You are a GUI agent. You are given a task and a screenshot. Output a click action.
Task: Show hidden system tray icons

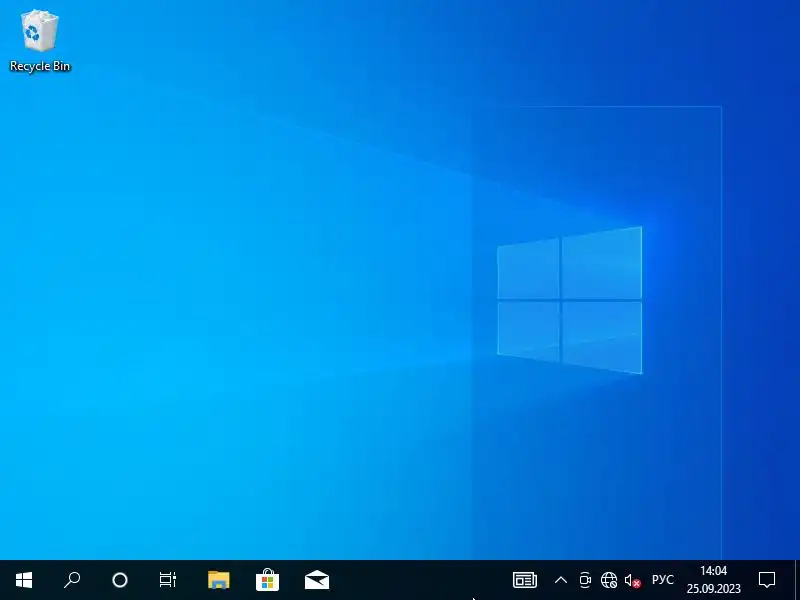(x=561, y=580)
